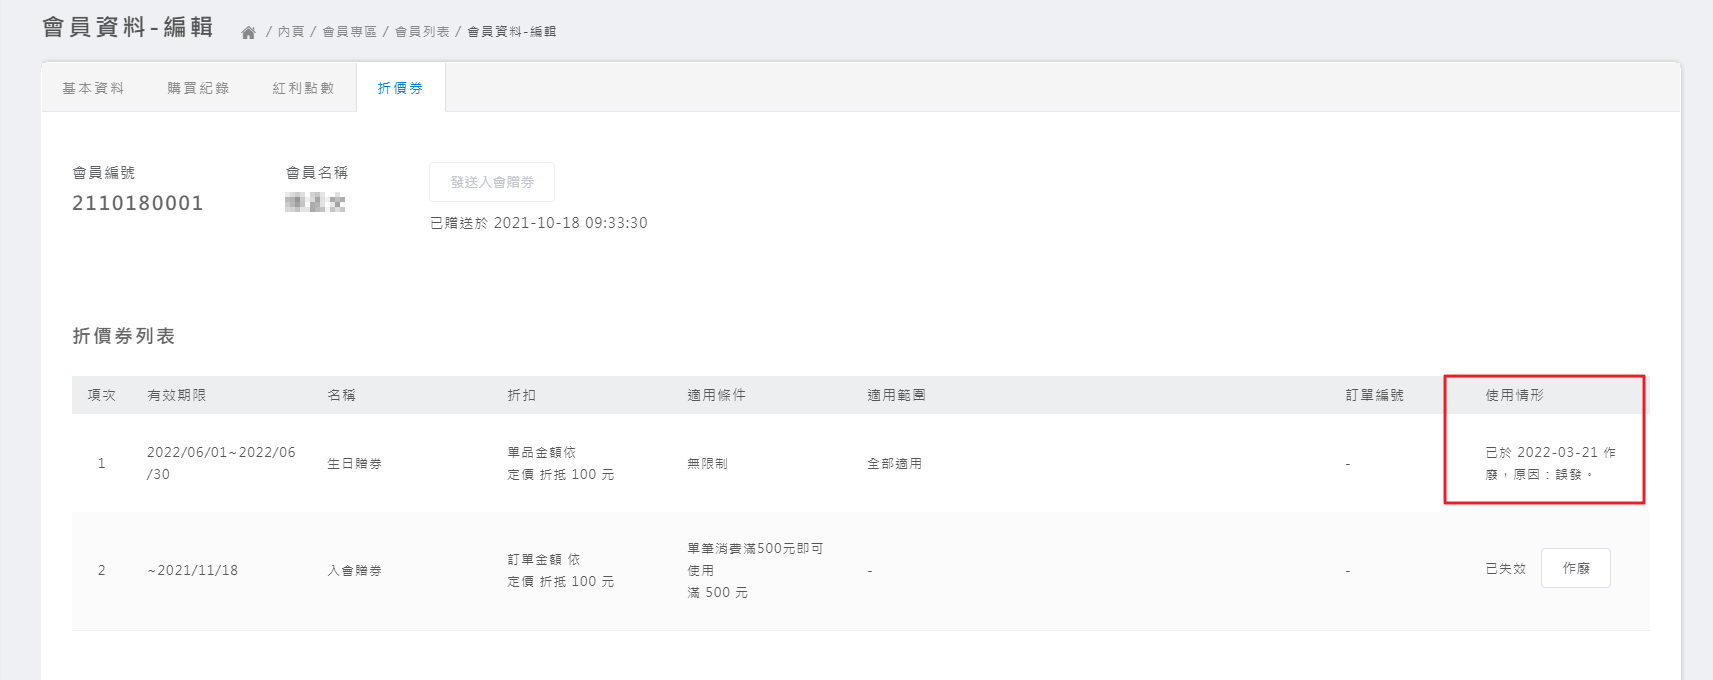The width and height of the screenshot is (1713, 680).
Task: Navigate to 會員專區 breadcrumb link
Action: [x=349, y=32]
